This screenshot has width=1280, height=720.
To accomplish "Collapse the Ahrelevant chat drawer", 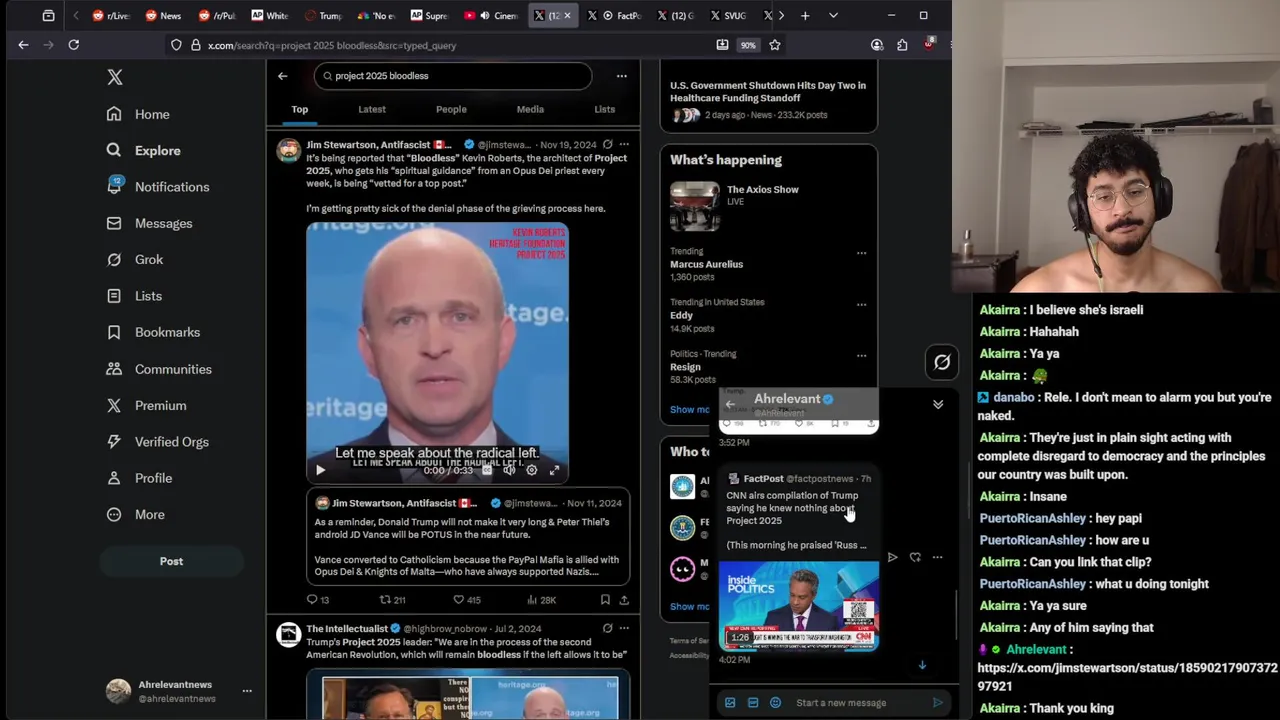I will pyautogui.click(x=938, y=405).
